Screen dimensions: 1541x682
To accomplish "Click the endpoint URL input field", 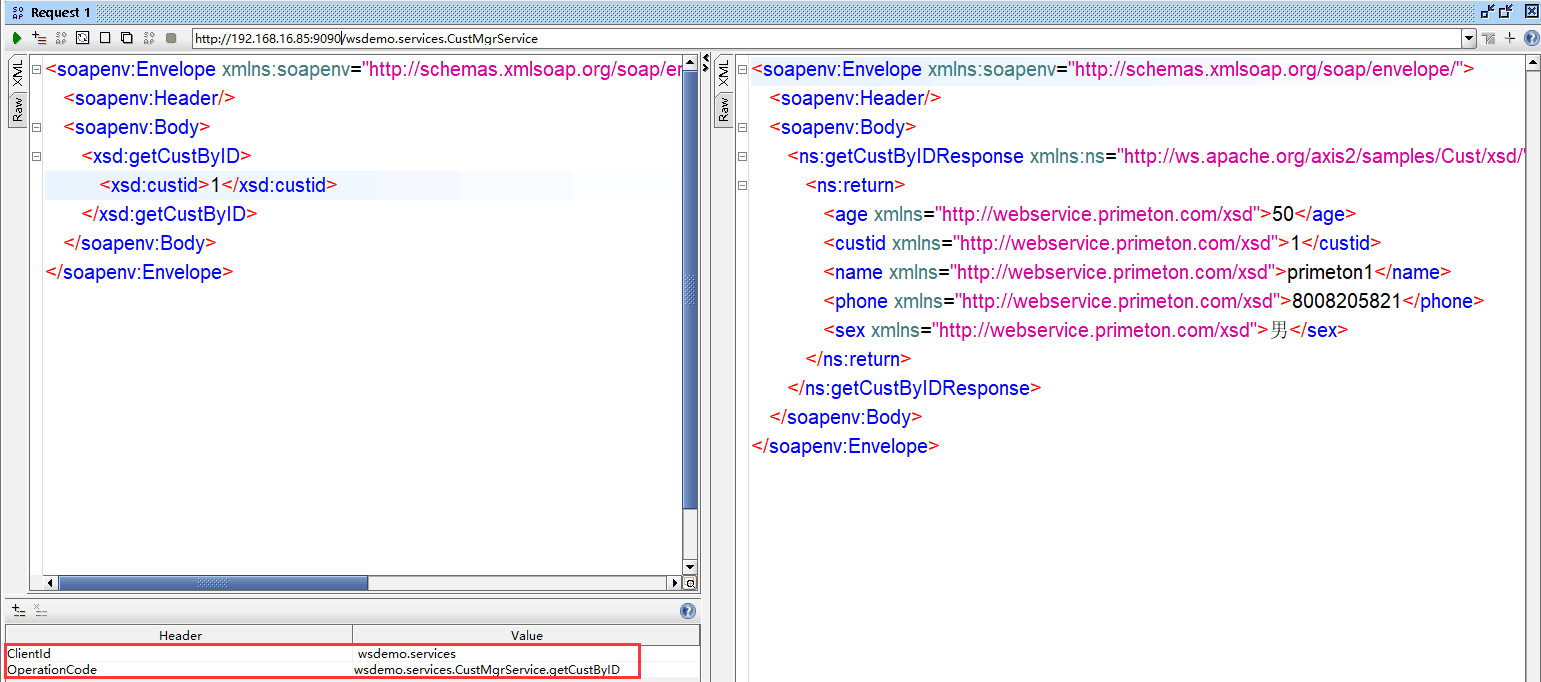I will [x=800, y=39].
